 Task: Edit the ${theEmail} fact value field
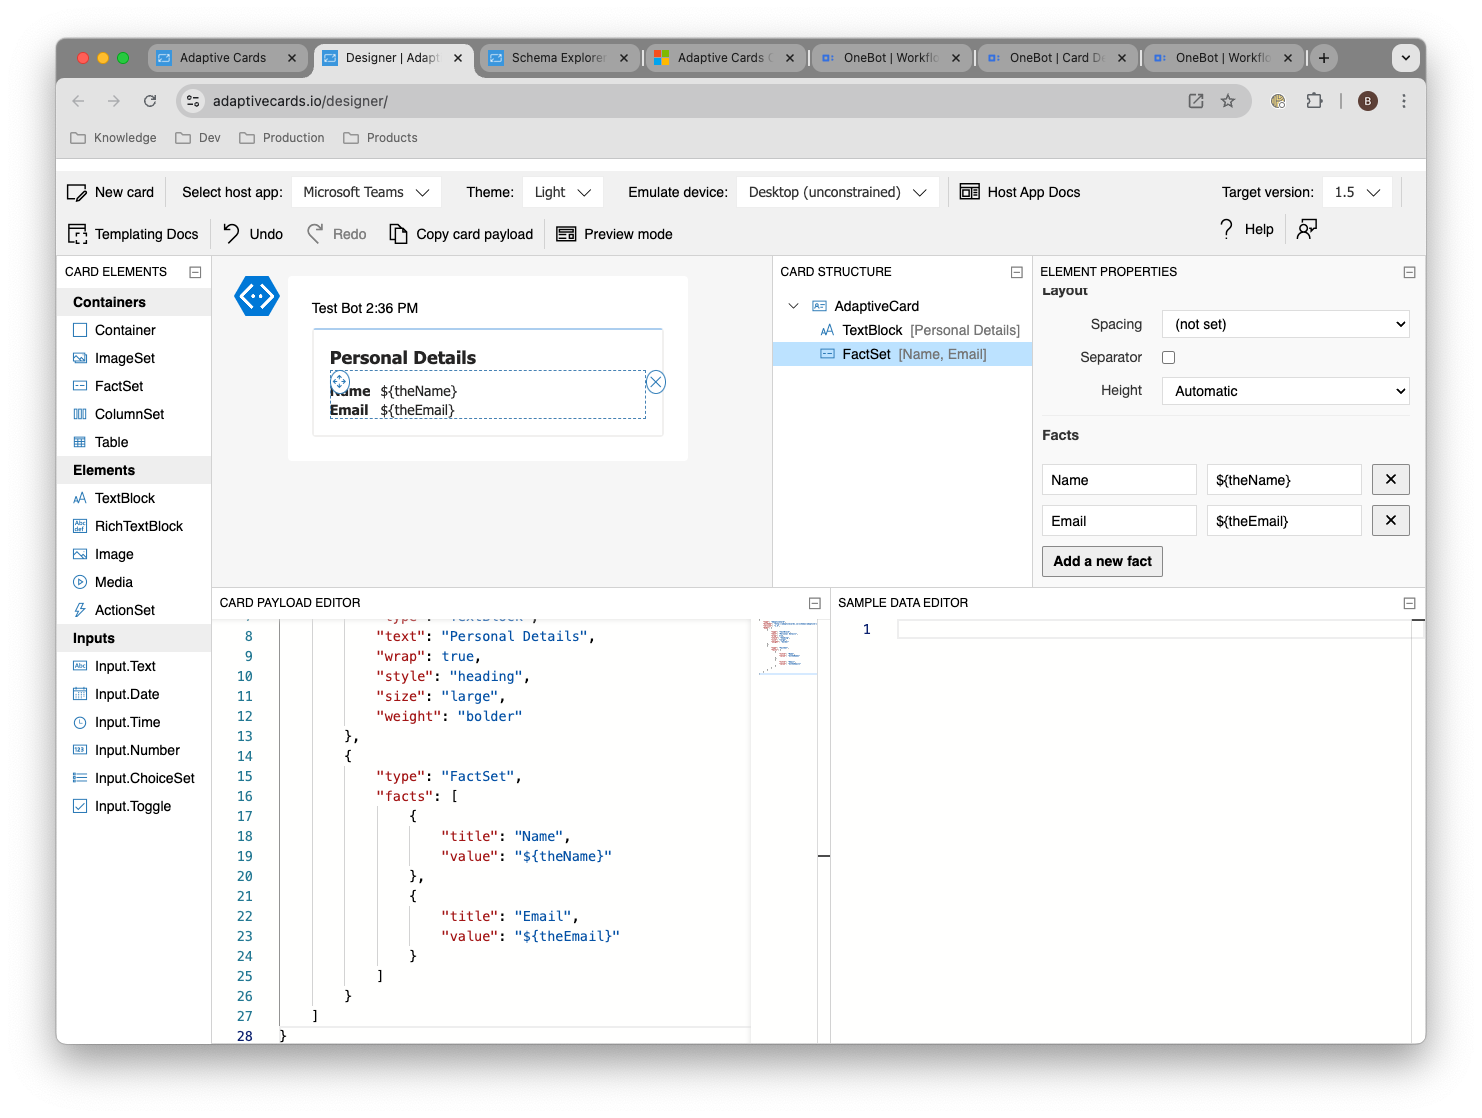click(1284, 521)
